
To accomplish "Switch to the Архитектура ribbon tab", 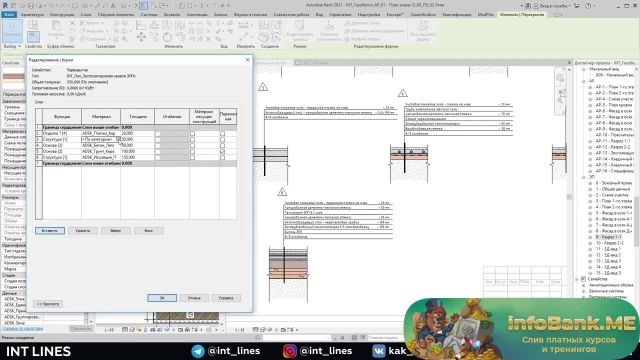I will point(32,15).
